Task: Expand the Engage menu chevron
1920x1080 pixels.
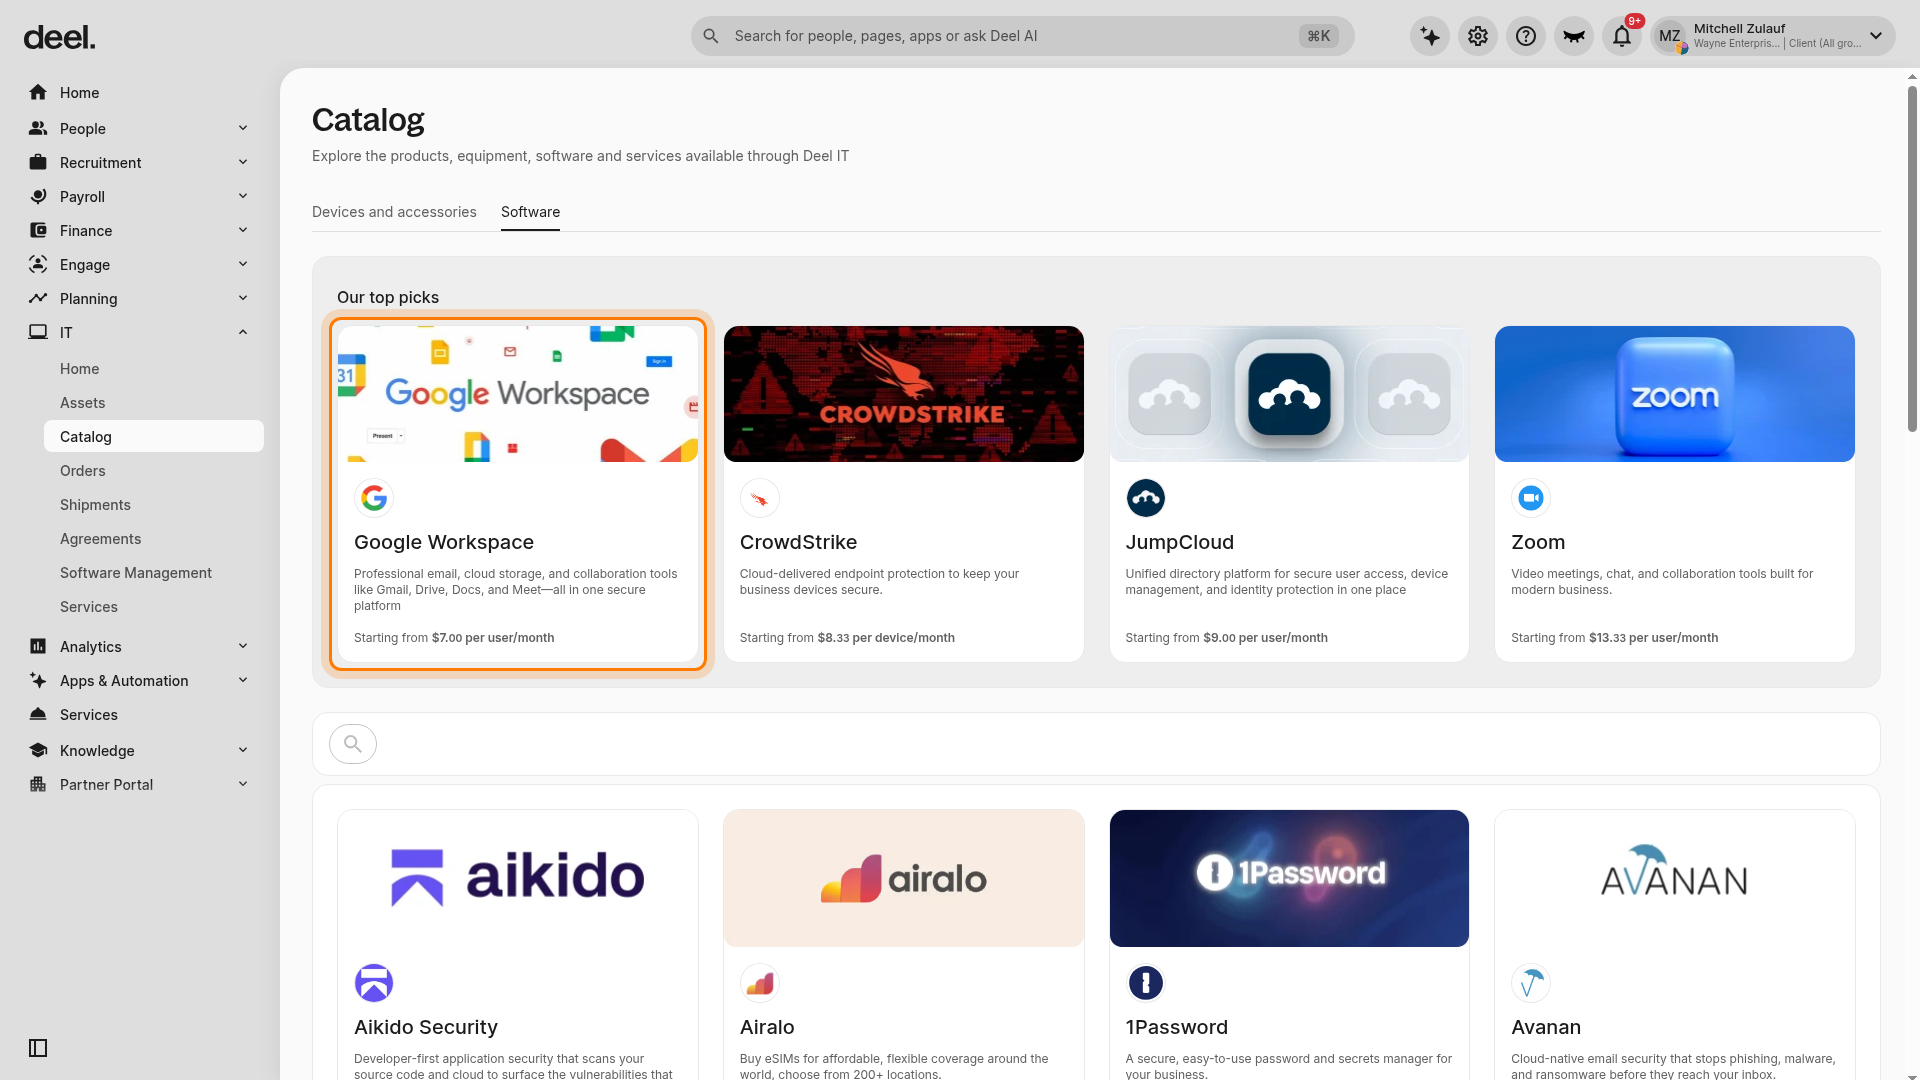Action: 243,264
